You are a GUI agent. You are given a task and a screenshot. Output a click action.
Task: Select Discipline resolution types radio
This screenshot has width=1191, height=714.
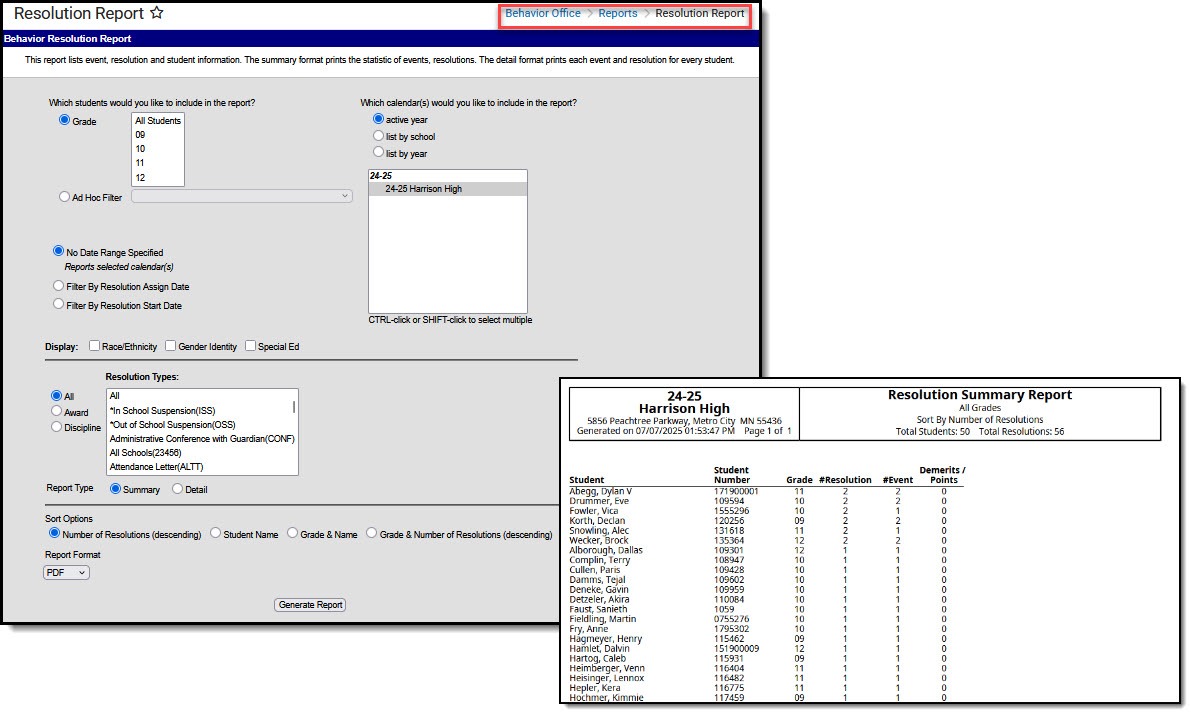coord(56,427)
